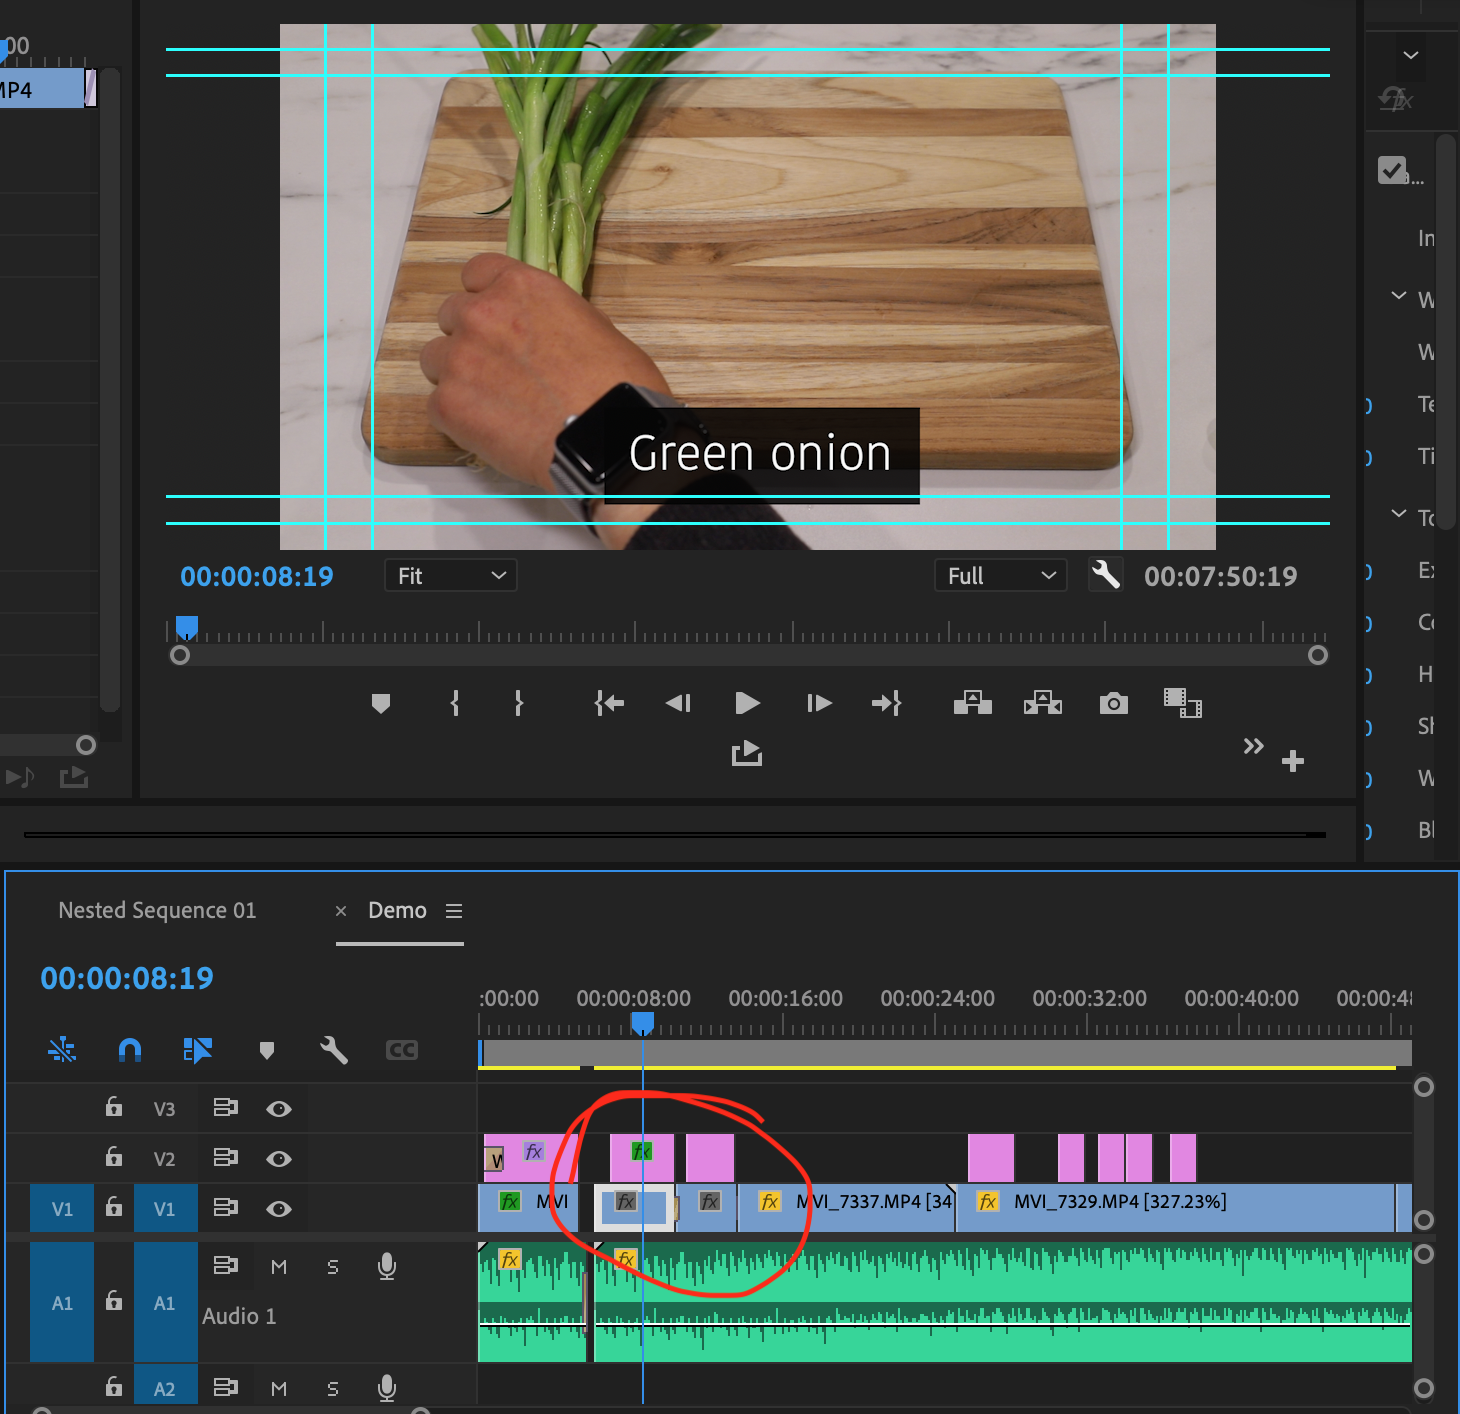Toggle the V2 track output eye
This screenshot has width=1460, height=1414.
point(279,1157)
